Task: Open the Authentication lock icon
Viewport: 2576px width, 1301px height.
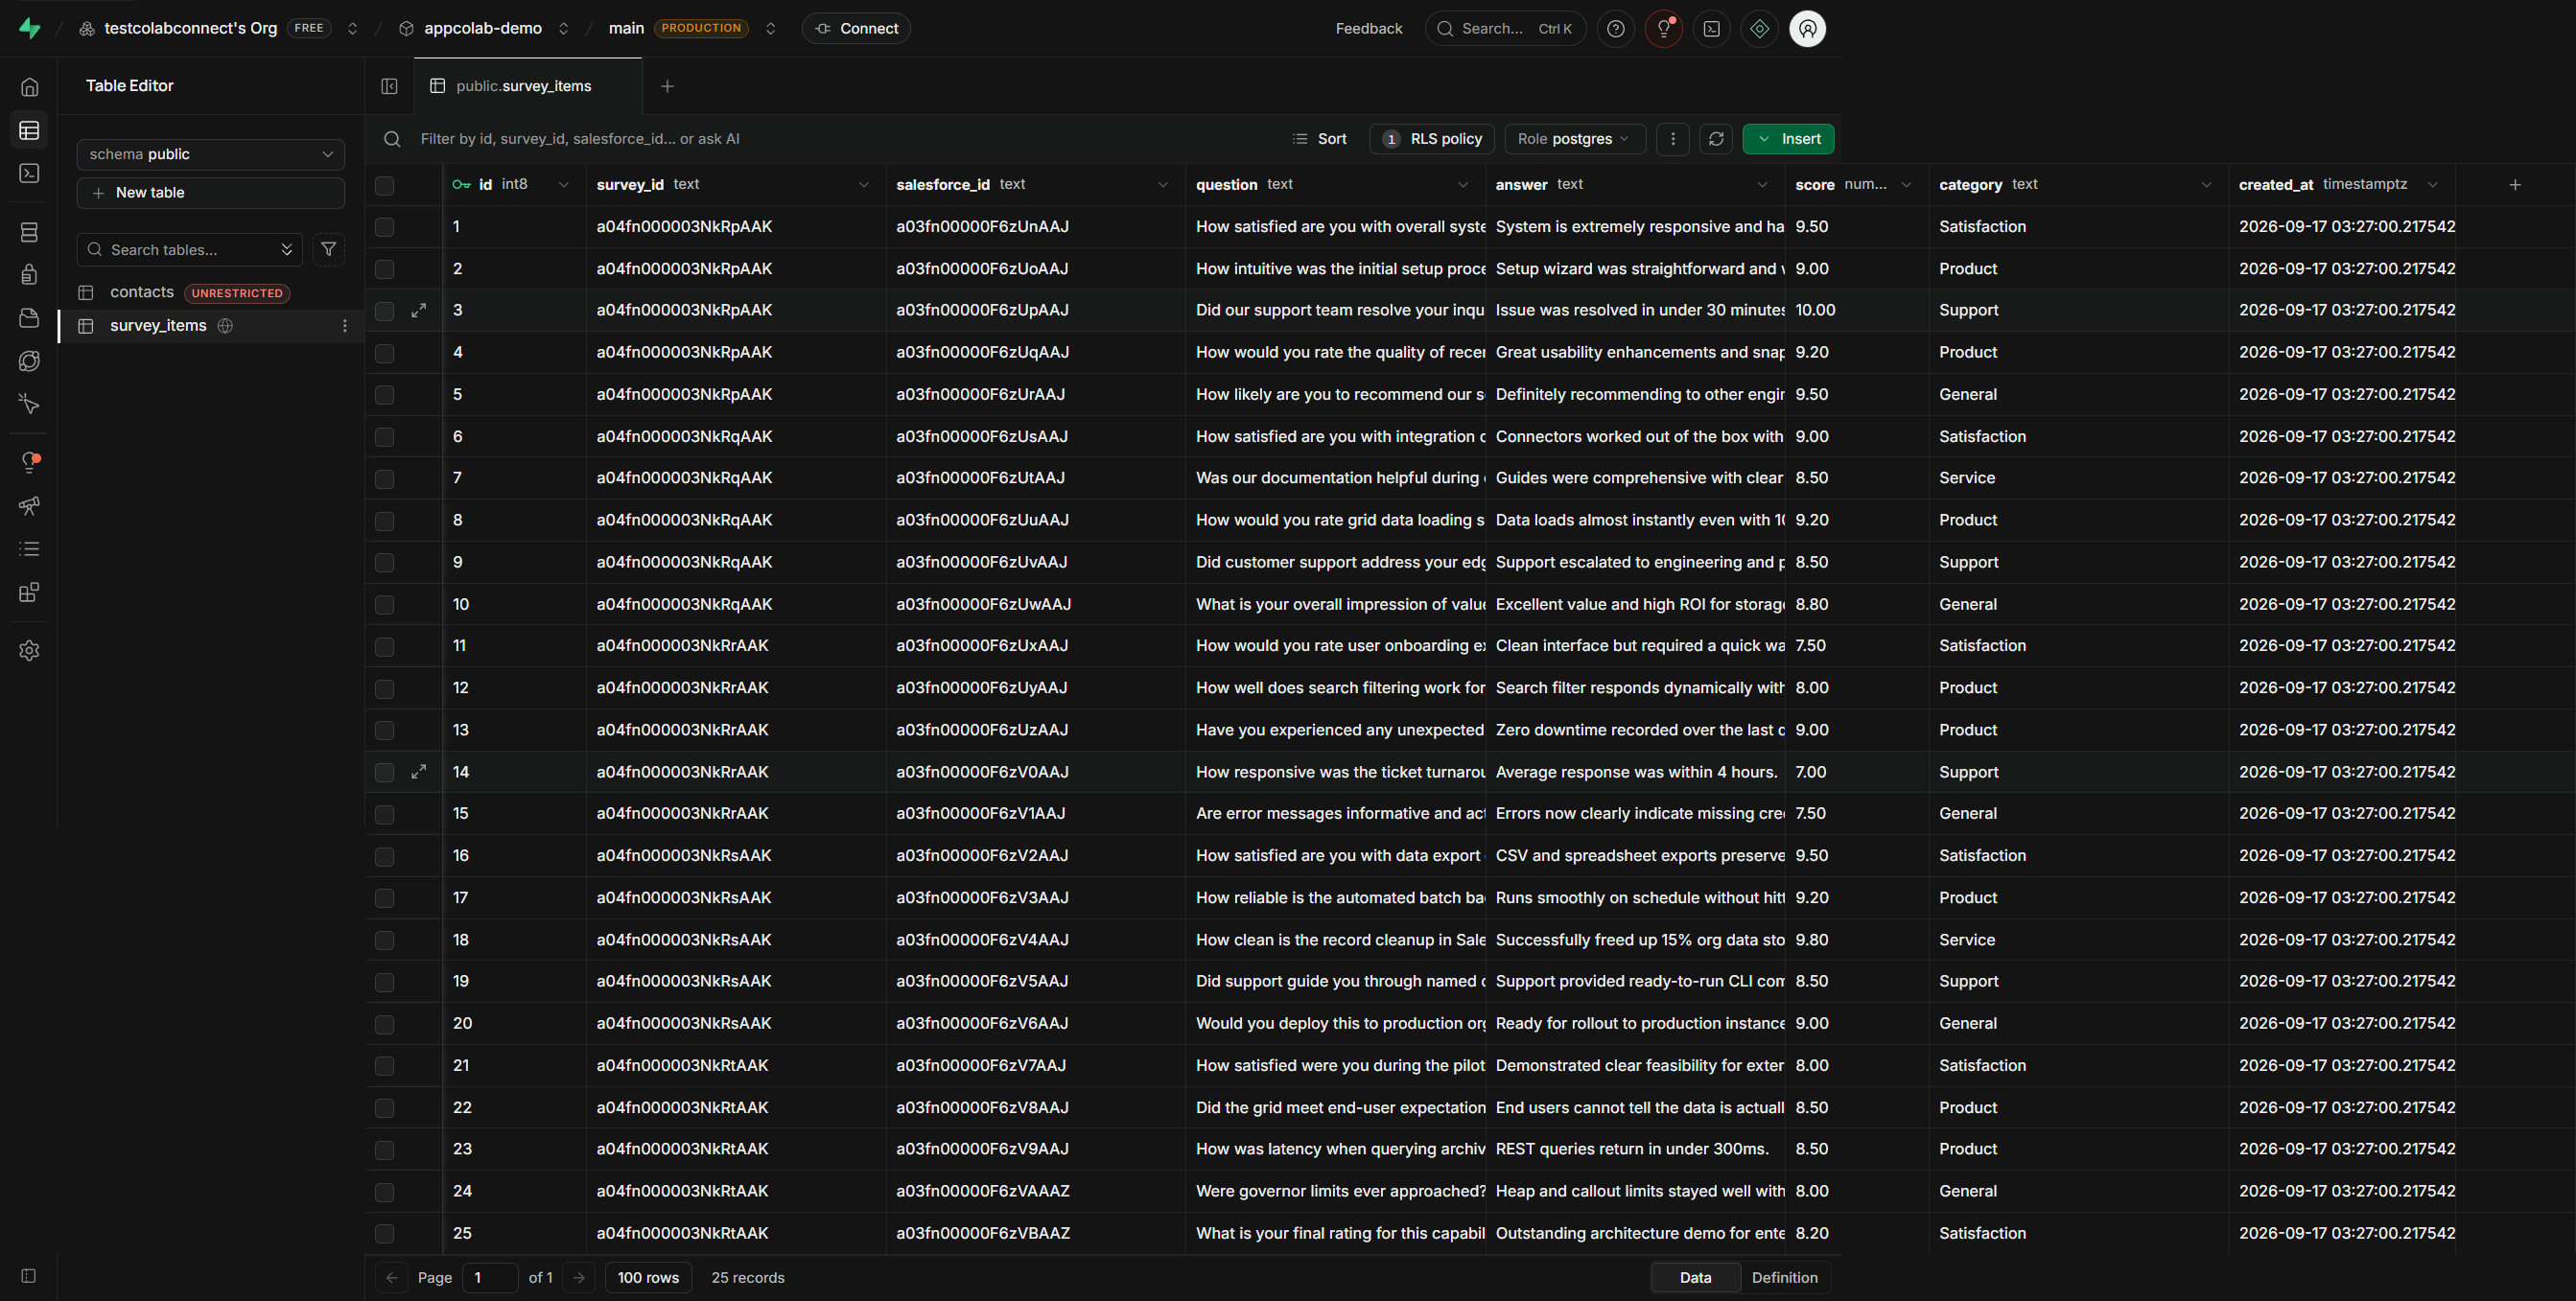Action: [x=29, y=275]
